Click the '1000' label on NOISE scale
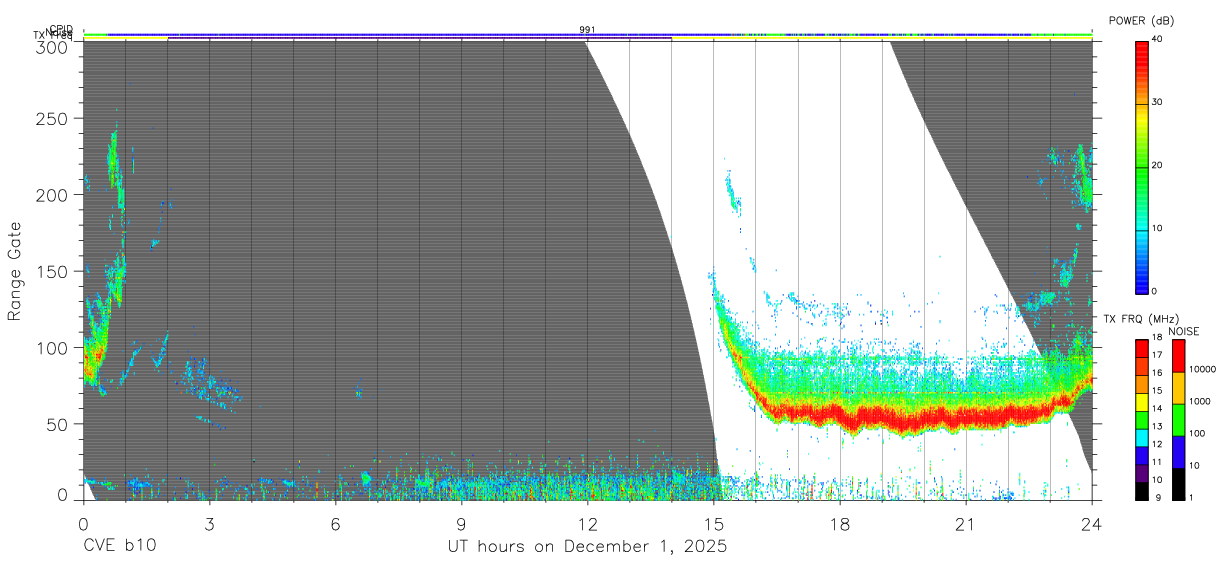This screenshot has width=1228, height=567. click(1202, 402)
